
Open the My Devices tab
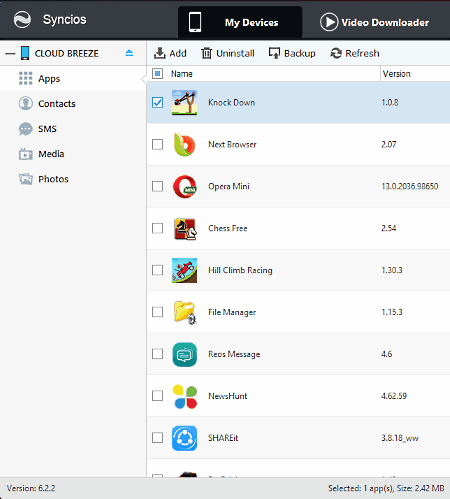click(x=240, y=22)
